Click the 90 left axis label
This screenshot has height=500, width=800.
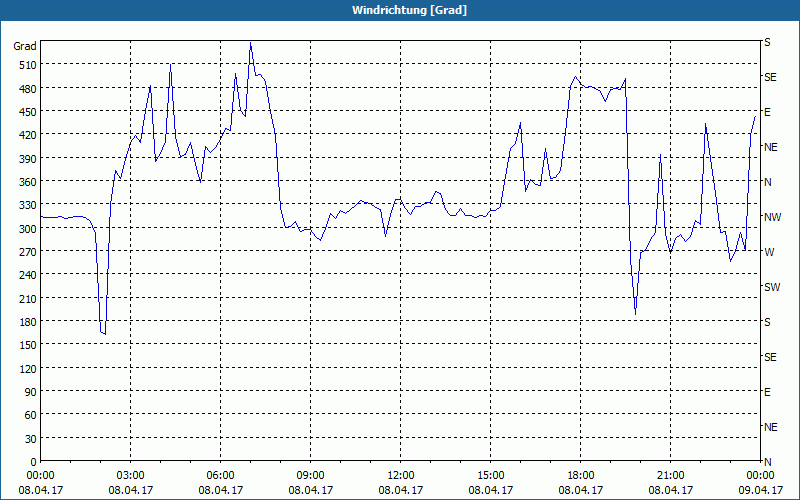click(31, 392)
